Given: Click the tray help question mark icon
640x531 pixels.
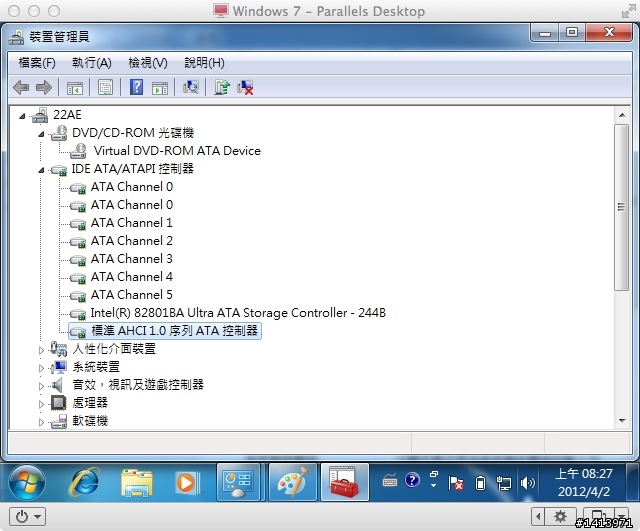Looking at the screenshot, I should tap(412, 480).
